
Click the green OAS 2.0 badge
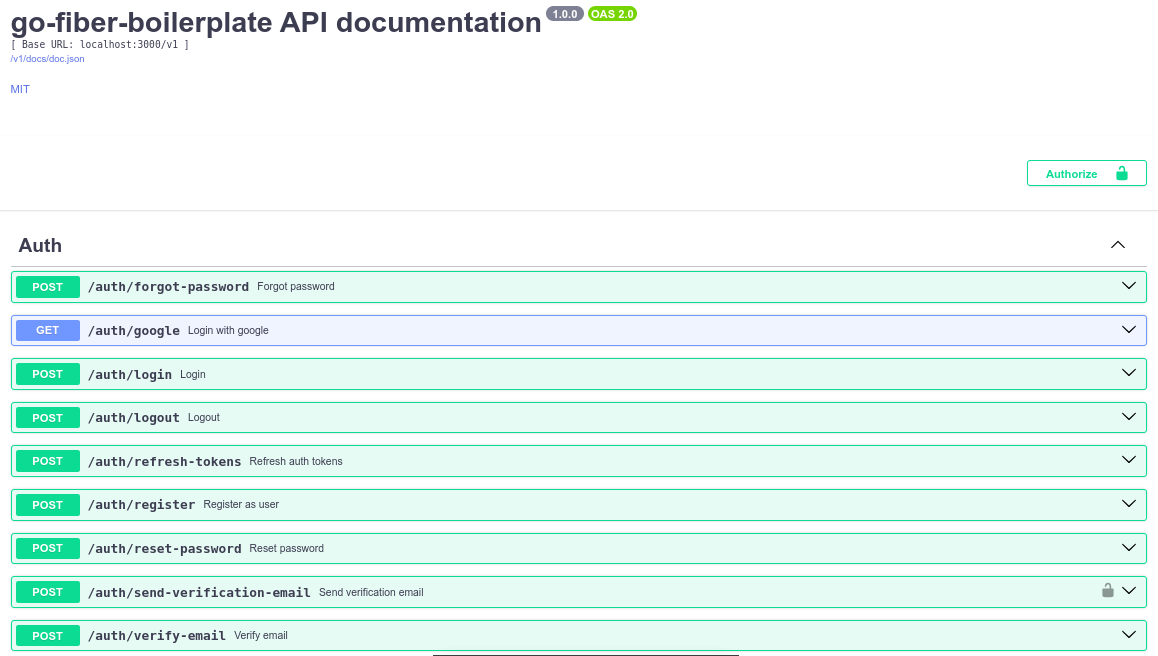point(612,13)
